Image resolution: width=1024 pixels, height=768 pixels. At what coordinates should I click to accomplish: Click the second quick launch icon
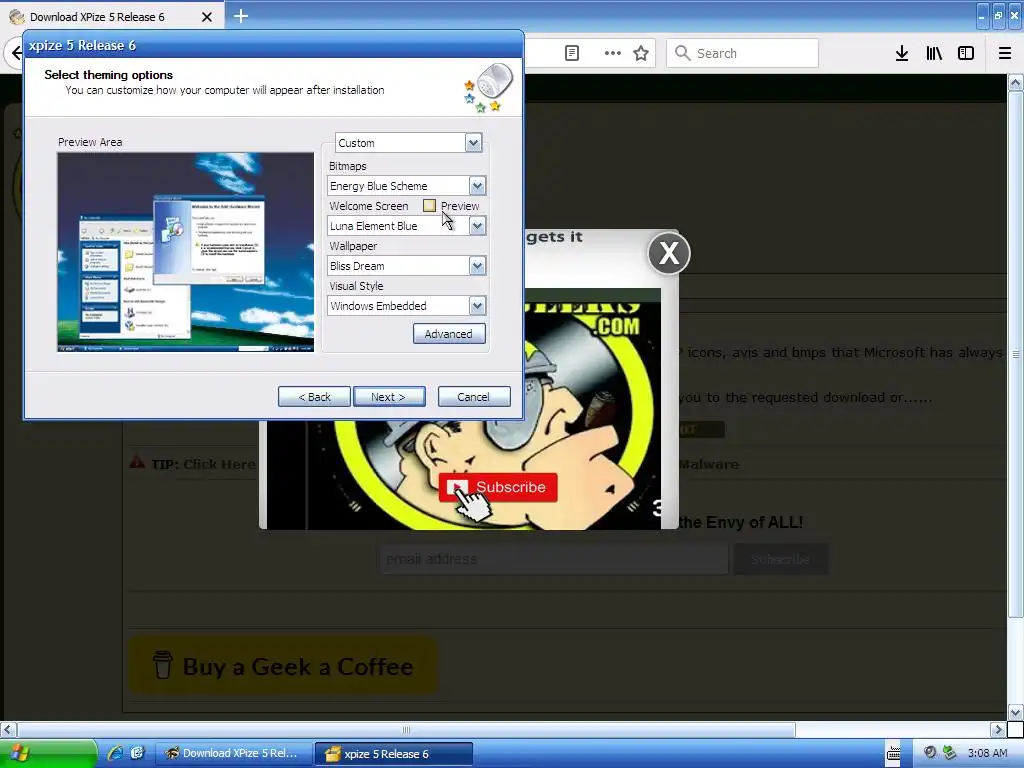[137, 753]
